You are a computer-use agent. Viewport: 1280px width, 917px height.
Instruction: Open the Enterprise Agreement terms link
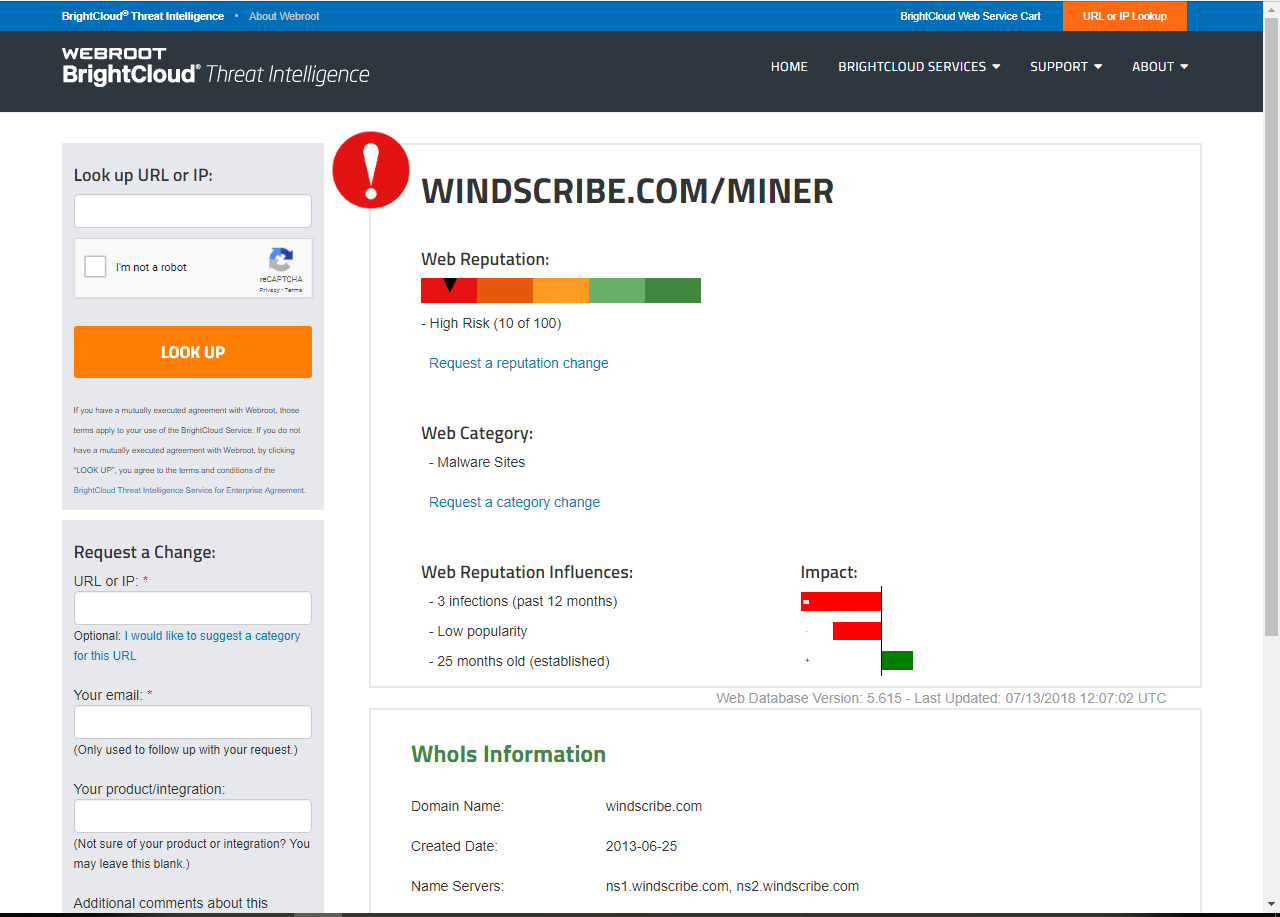[x=190, y=490]
